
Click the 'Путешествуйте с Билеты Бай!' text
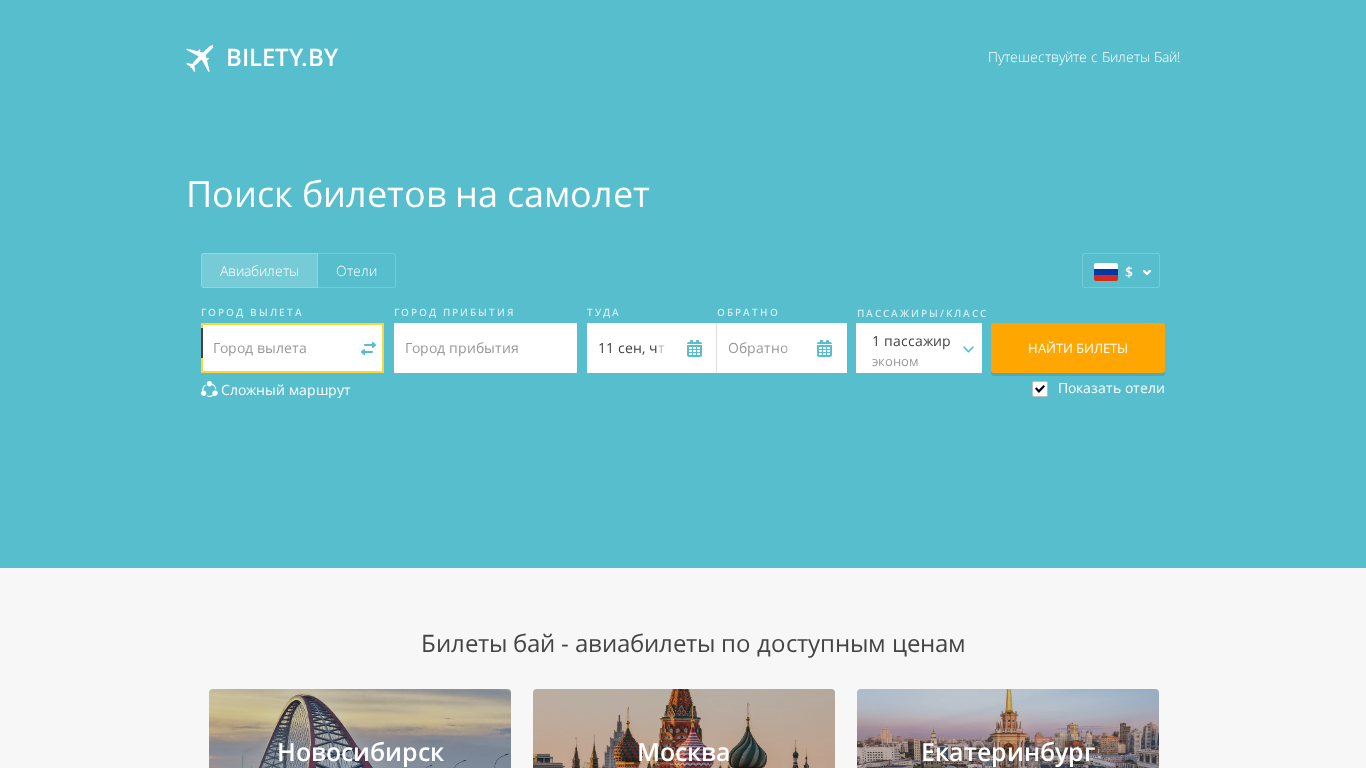tap(1084, 57)
